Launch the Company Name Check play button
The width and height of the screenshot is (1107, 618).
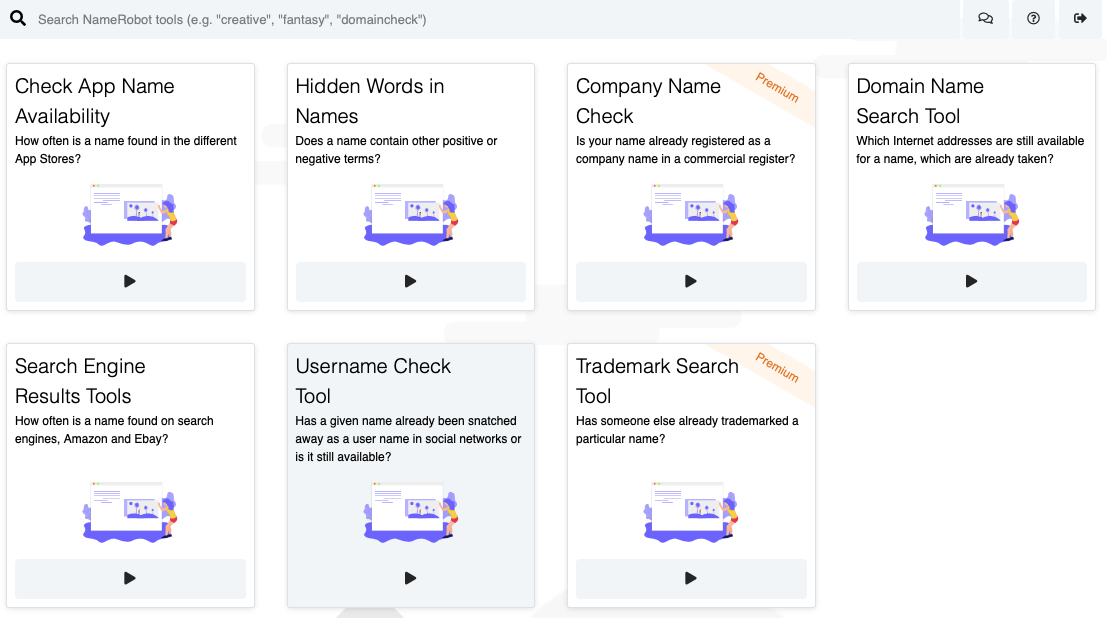click(x=691, y=281)
